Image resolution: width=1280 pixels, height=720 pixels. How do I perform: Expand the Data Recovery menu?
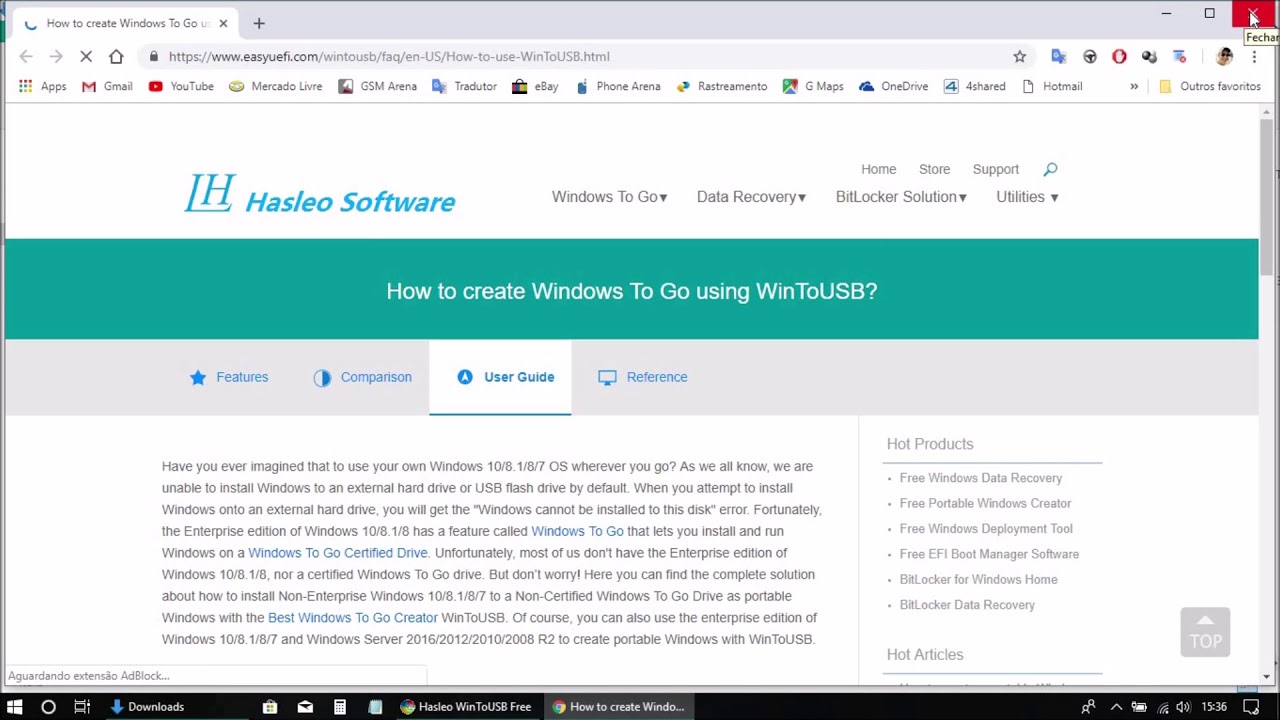751,197
